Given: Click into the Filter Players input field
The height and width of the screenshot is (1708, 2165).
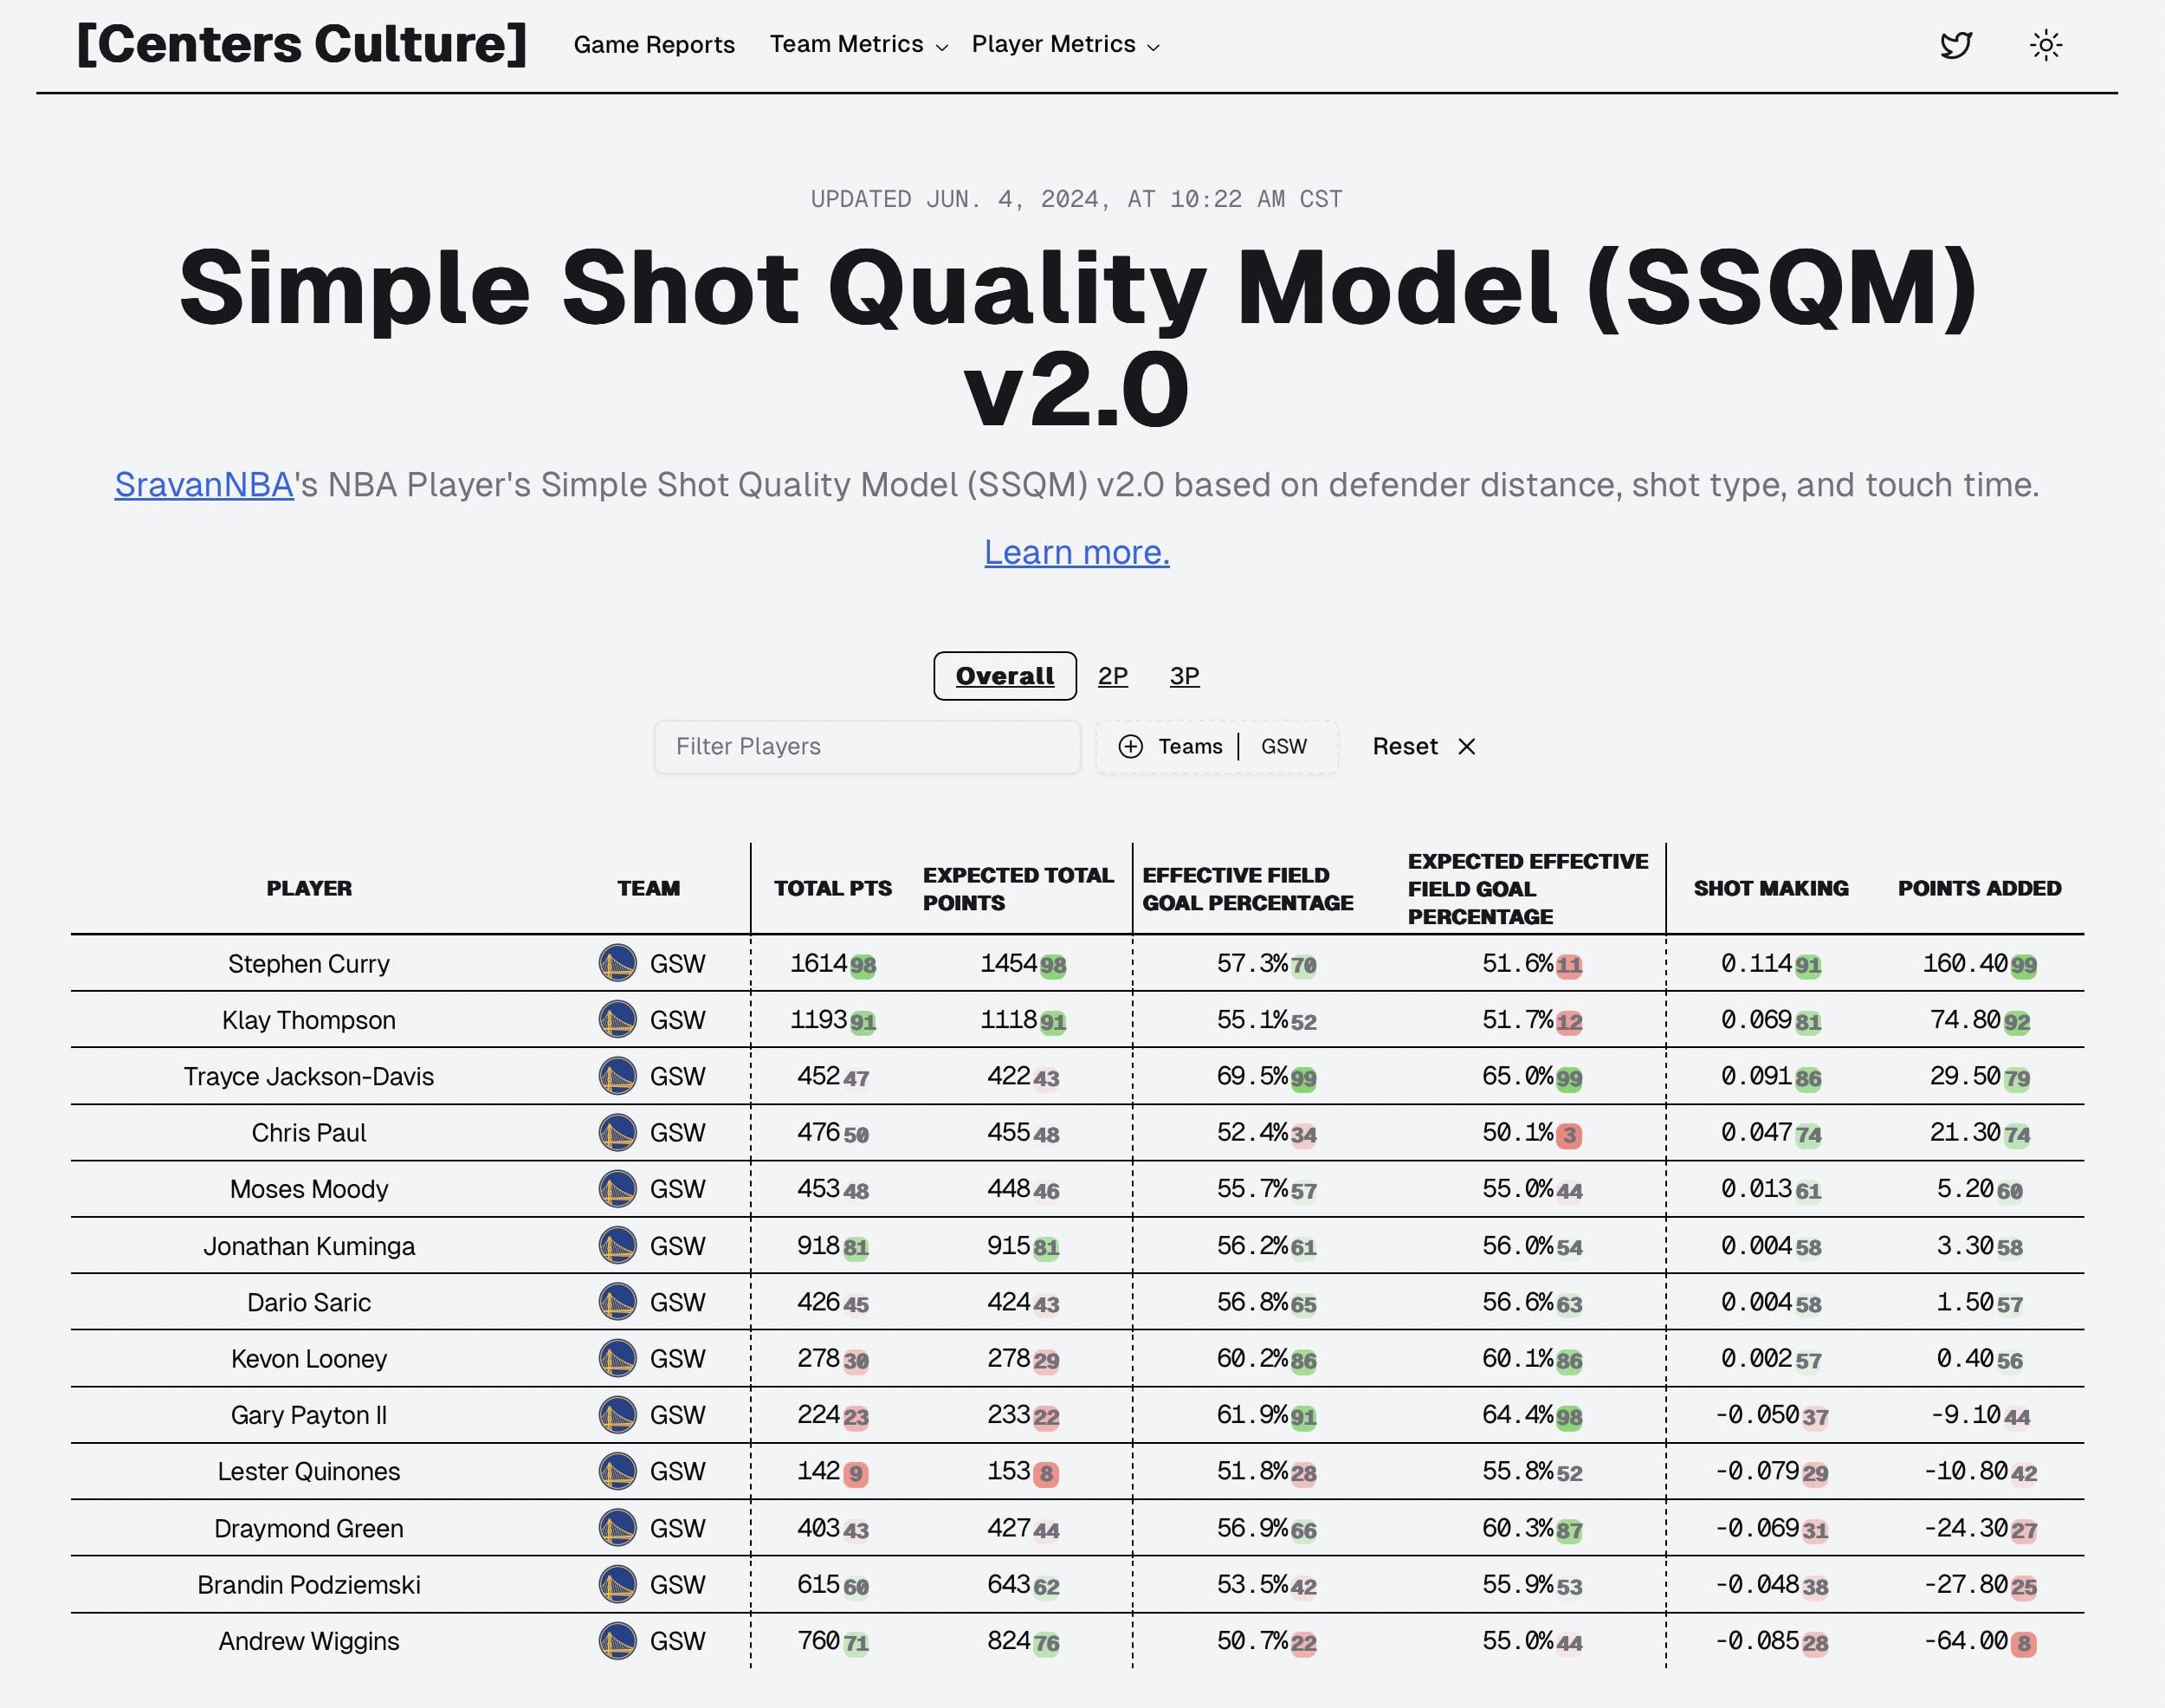Looking at the screenshot, I should (866, 747).
